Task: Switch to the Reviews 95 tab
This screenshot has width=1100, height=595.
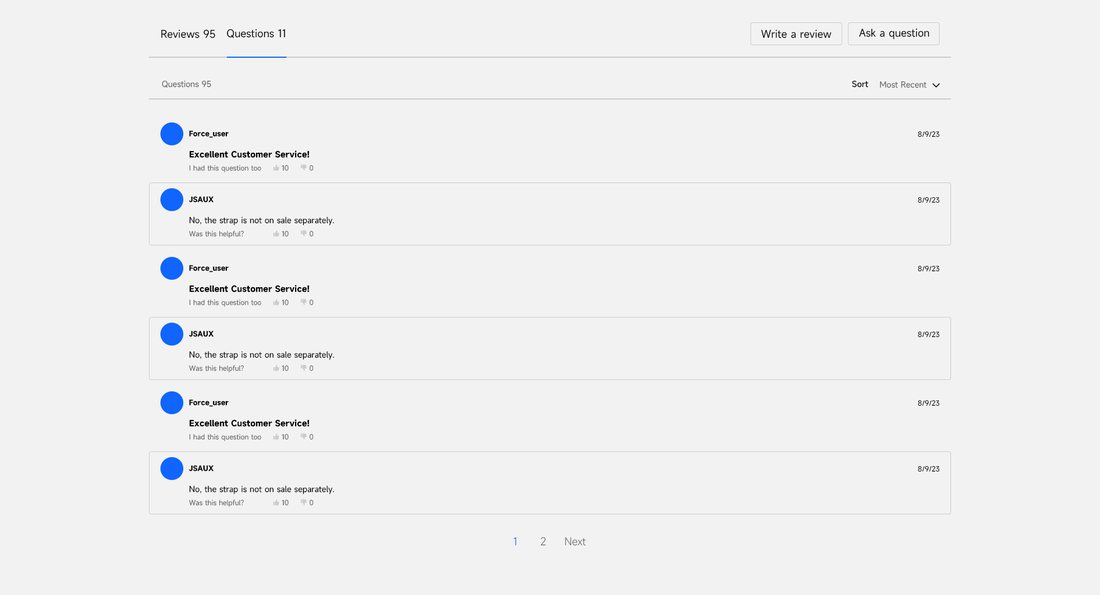Action: 187,34
